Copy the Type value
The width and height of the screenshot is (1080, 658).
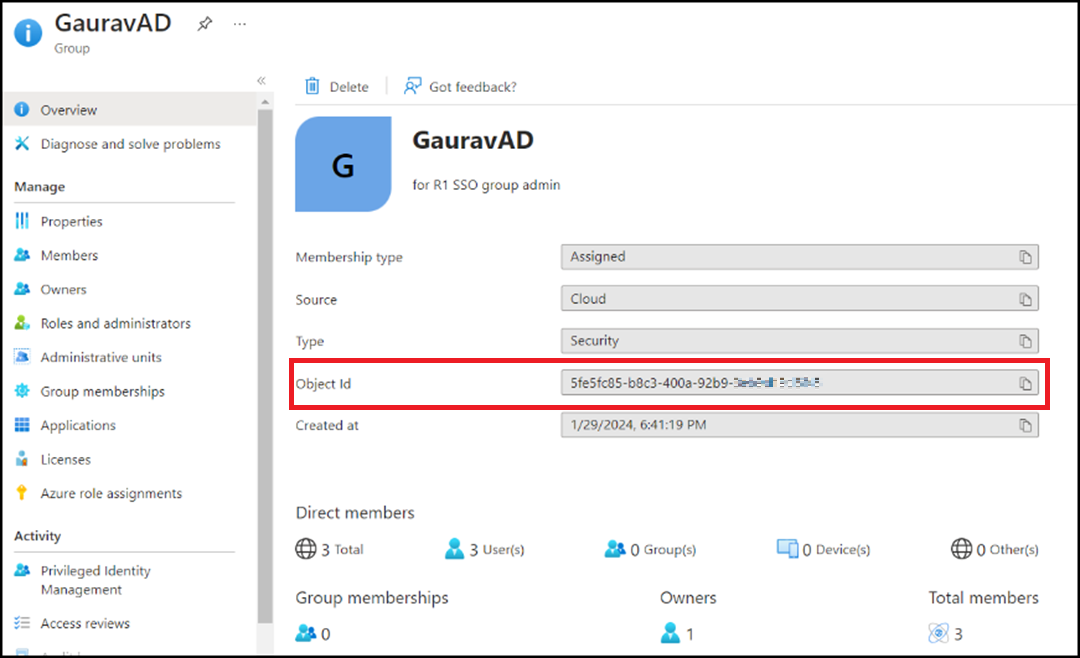[x=1025, y=341]
